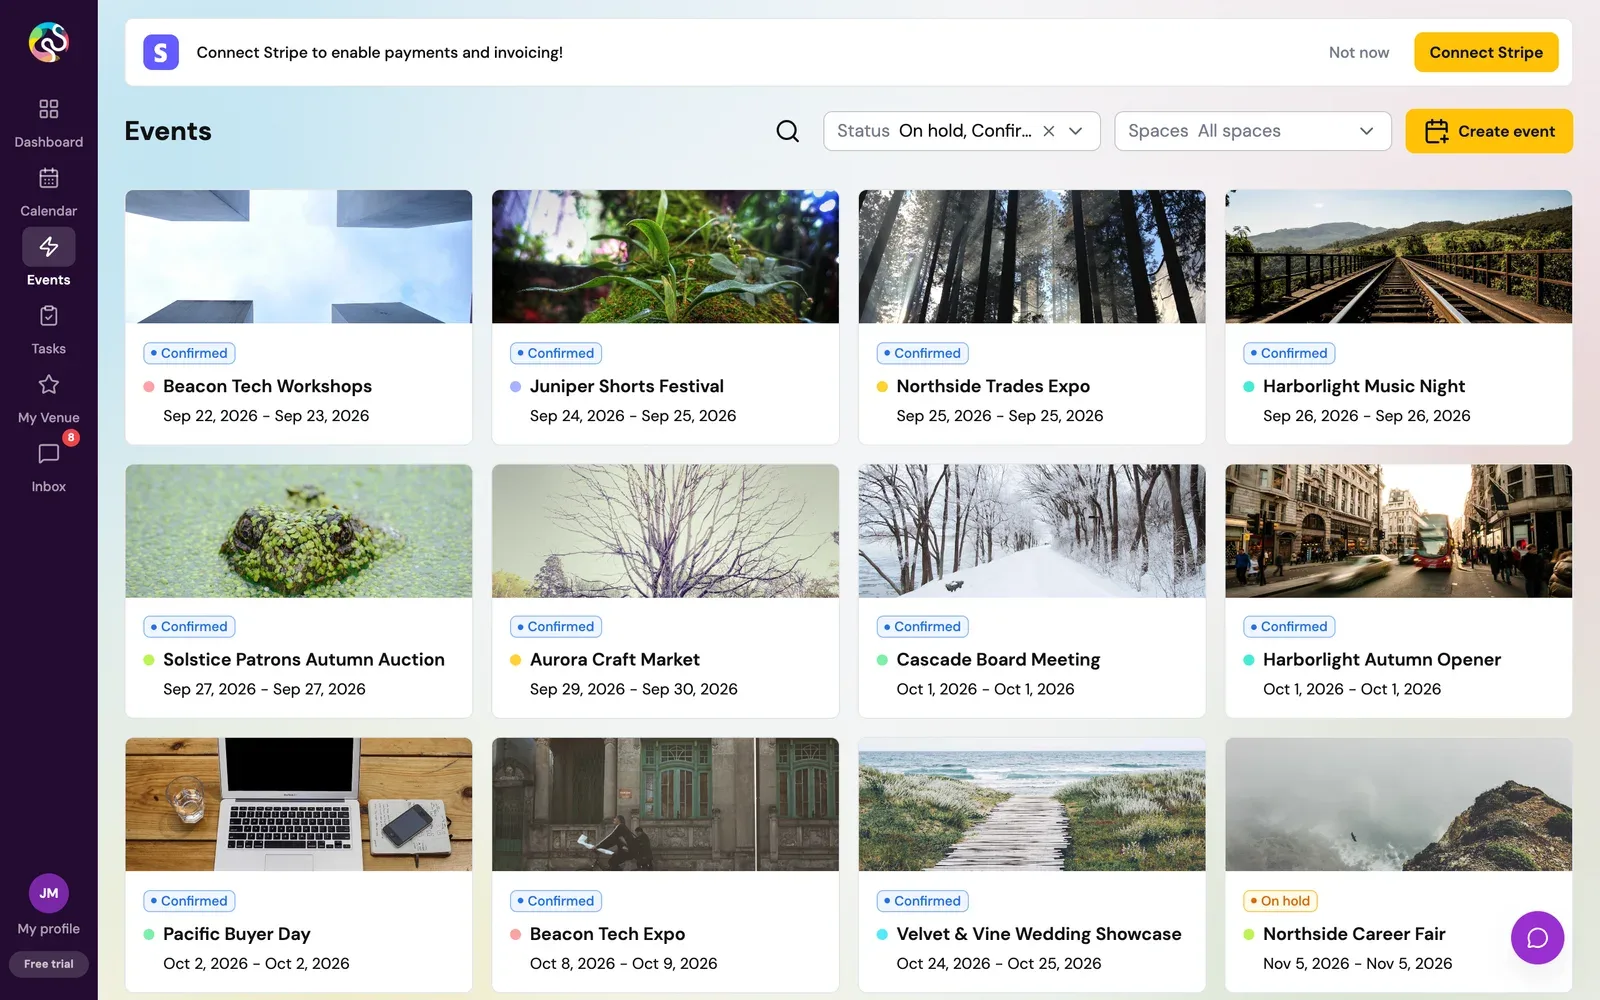Open Aurora Craft Market event title
The height and width of the screenshot is (1000, 1600).
[x=615, y=660]
